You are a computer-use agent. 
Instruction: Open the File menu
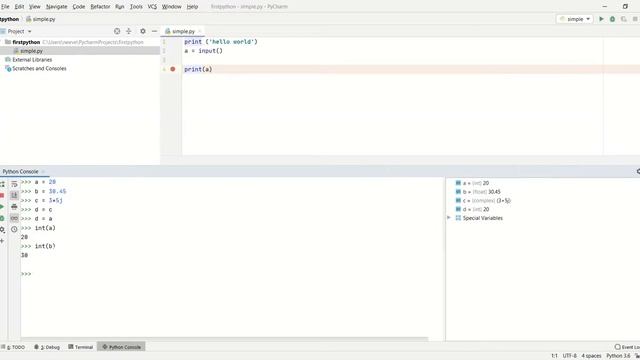pos(5,7)
